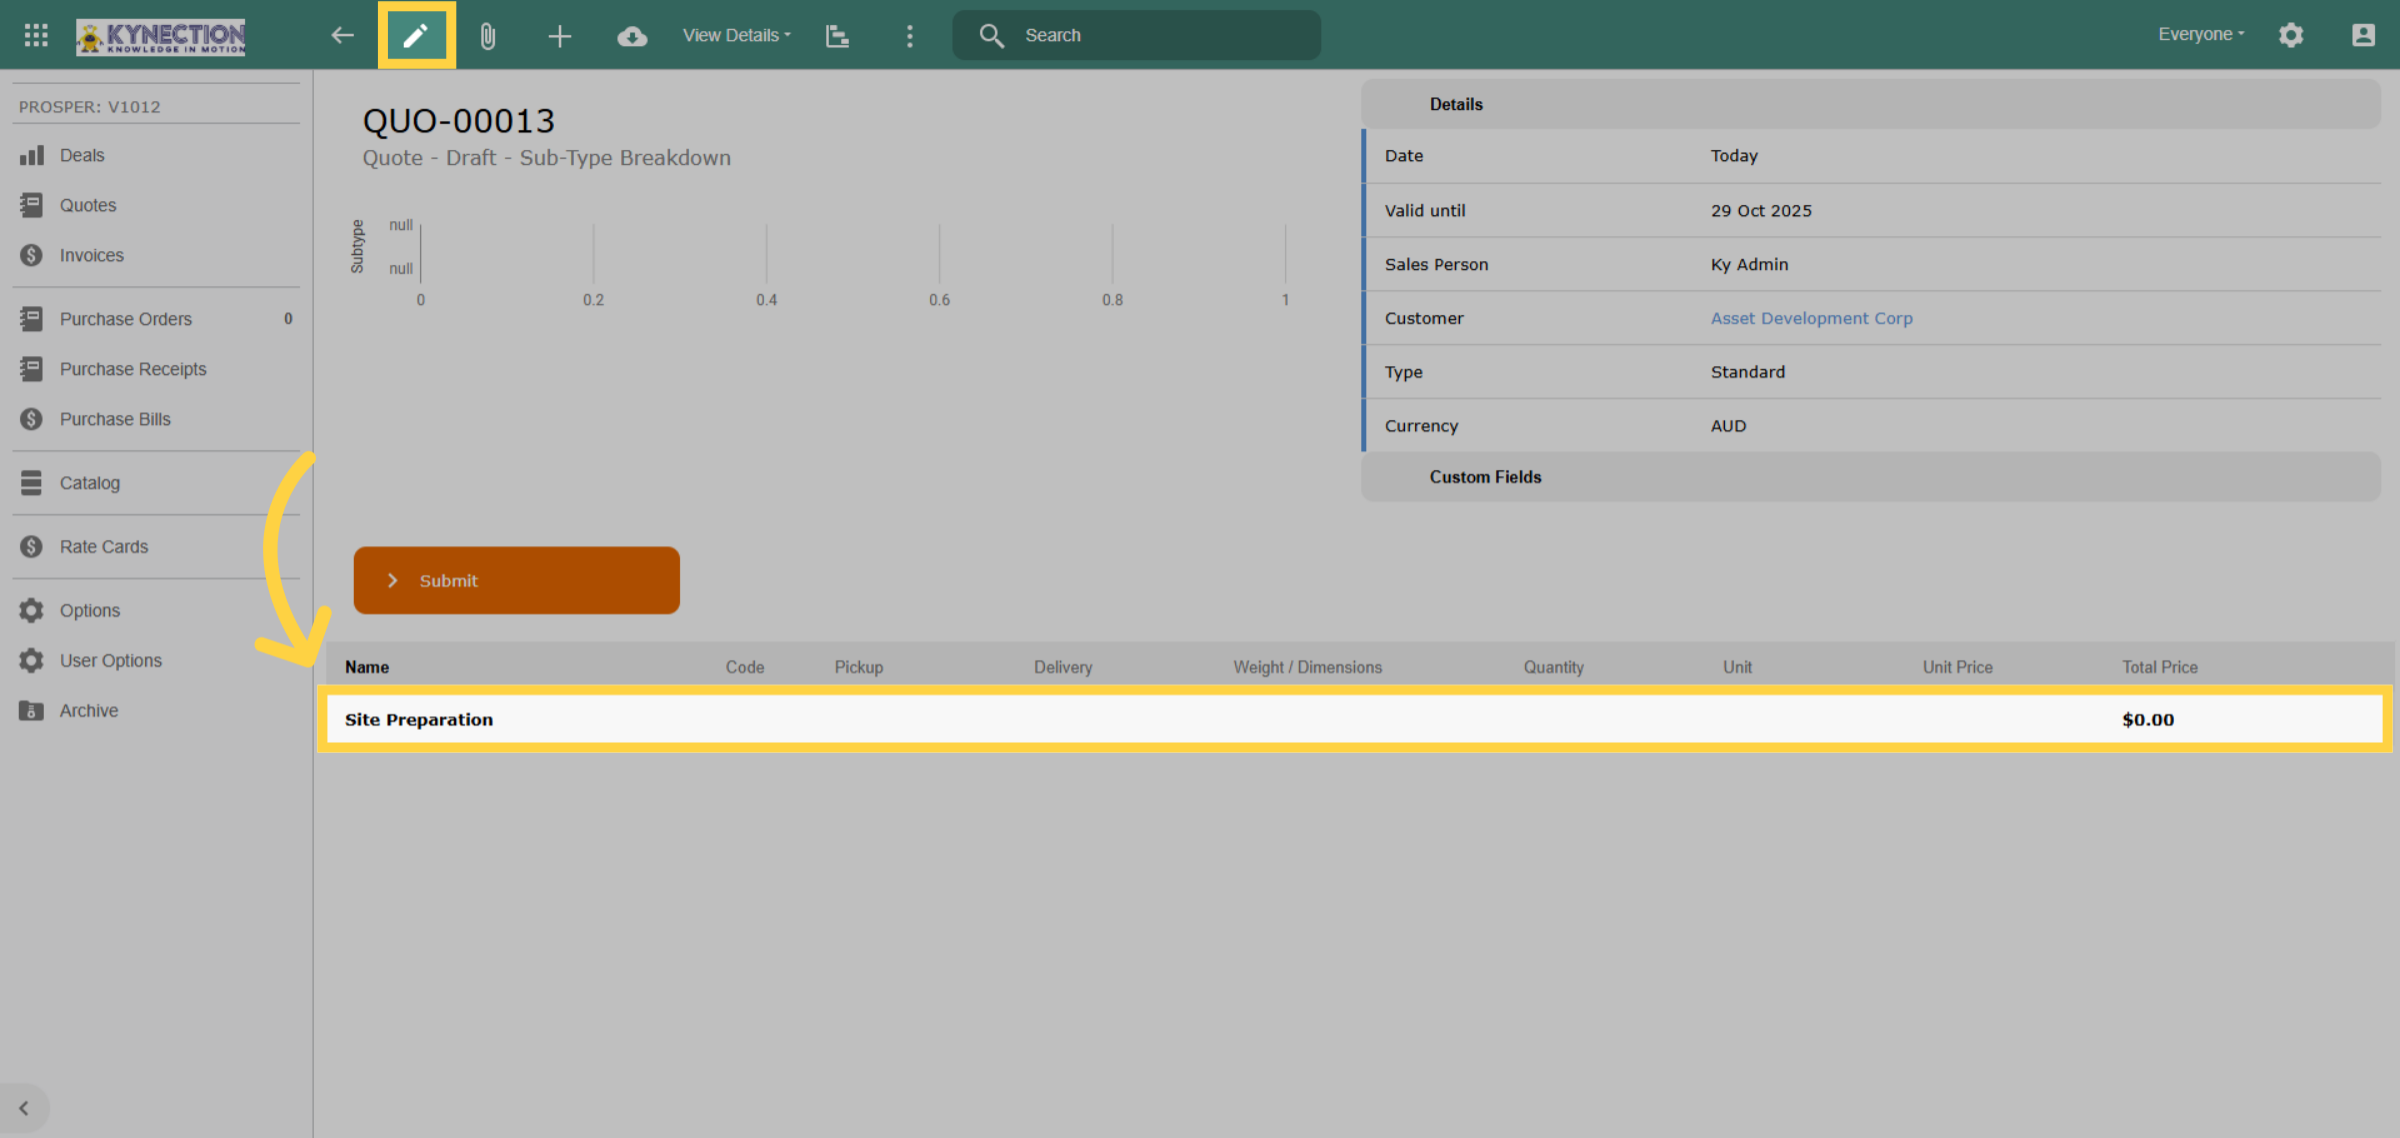This screenshot has height=1138, width=2400.
Task: Click the chart layout icon in toolbar
Action: click(x=837, y=37)
